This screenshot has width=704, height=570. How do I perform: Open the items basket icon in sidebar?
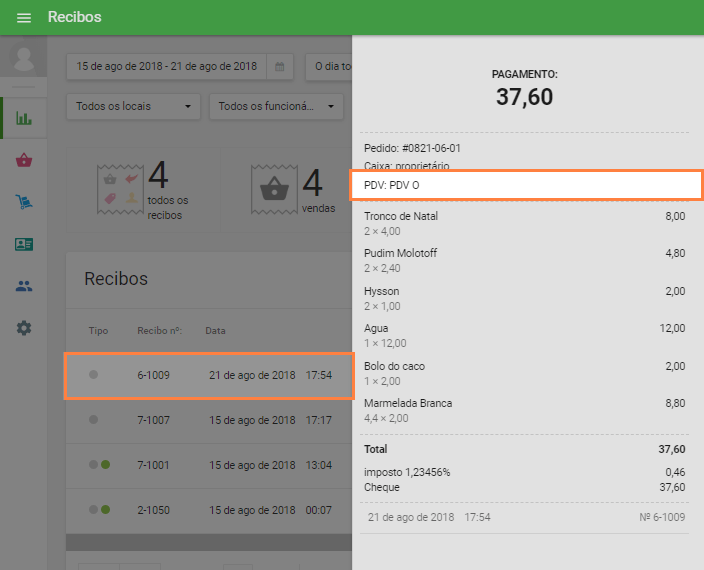(24, 160)
